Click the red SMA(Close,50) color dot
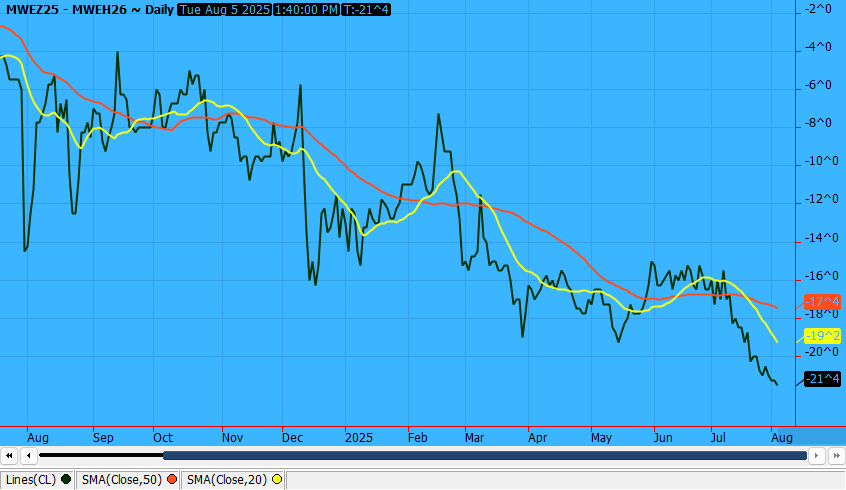Viewport: 846px width, 490px height. click(172, 480)
